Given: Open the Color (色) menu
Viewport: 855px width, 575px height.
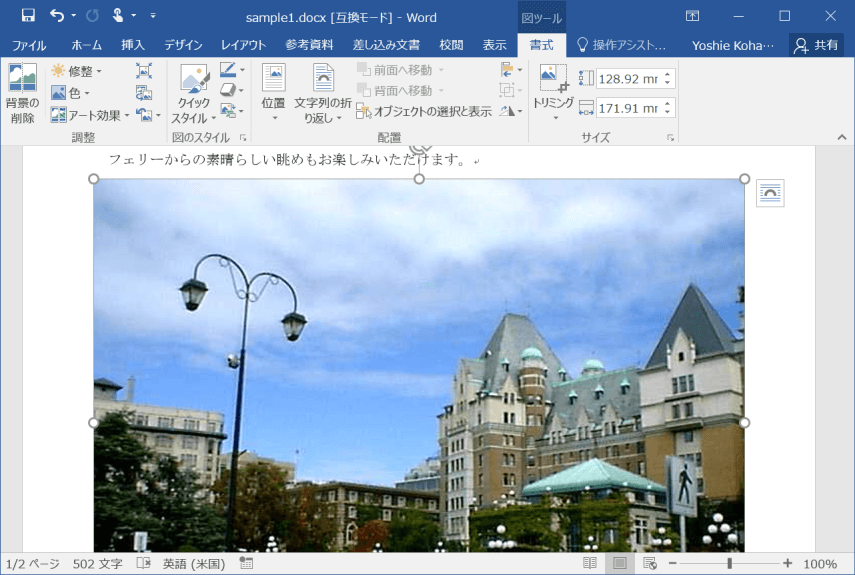Looking at the screenshot, I should [x=70, y=93].
